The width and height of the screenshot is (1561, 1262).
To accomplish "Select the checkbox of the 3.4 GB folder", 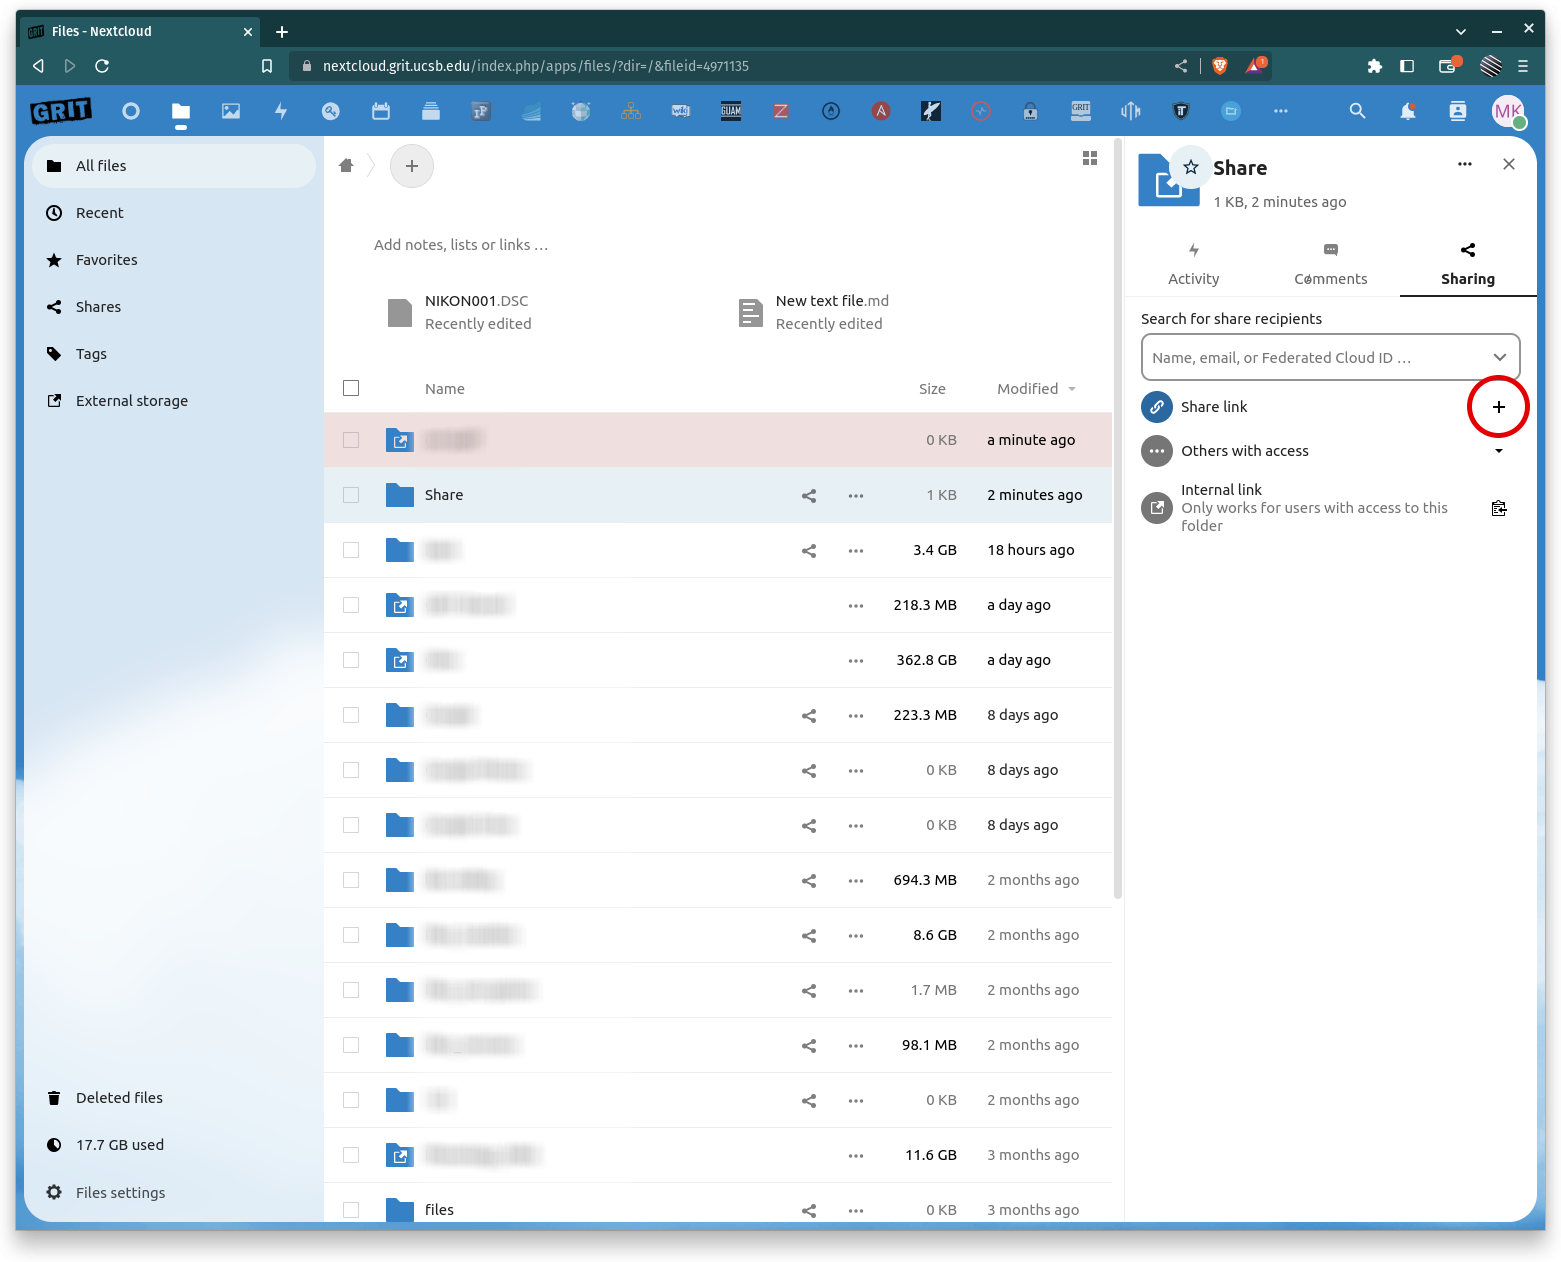I will pos(351,550).
